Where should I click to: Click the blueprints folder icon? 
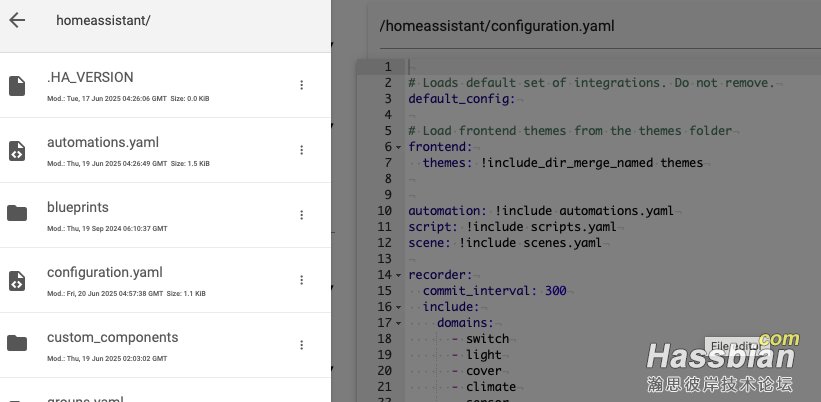click(x=17, y=213)
